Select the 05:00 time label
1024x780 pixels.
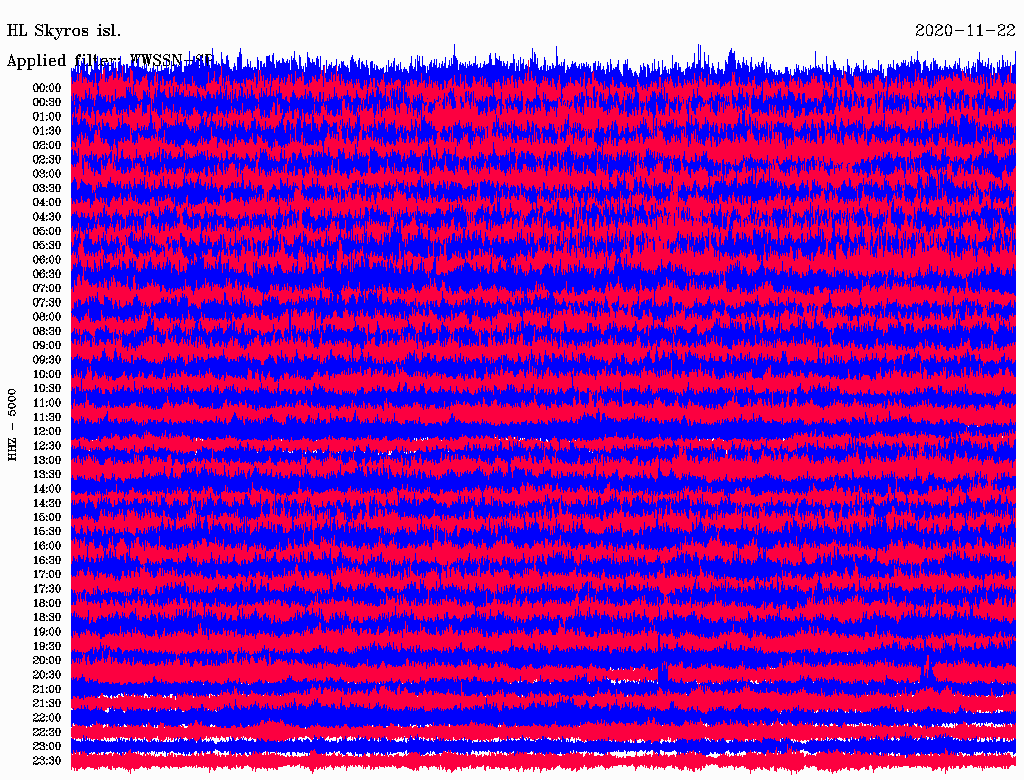(47, 231)
